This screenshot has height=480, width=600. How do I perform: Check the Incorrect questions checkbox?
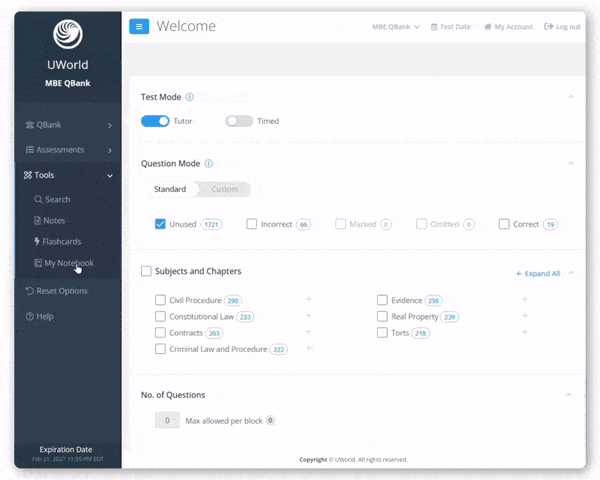pos(251,224)
